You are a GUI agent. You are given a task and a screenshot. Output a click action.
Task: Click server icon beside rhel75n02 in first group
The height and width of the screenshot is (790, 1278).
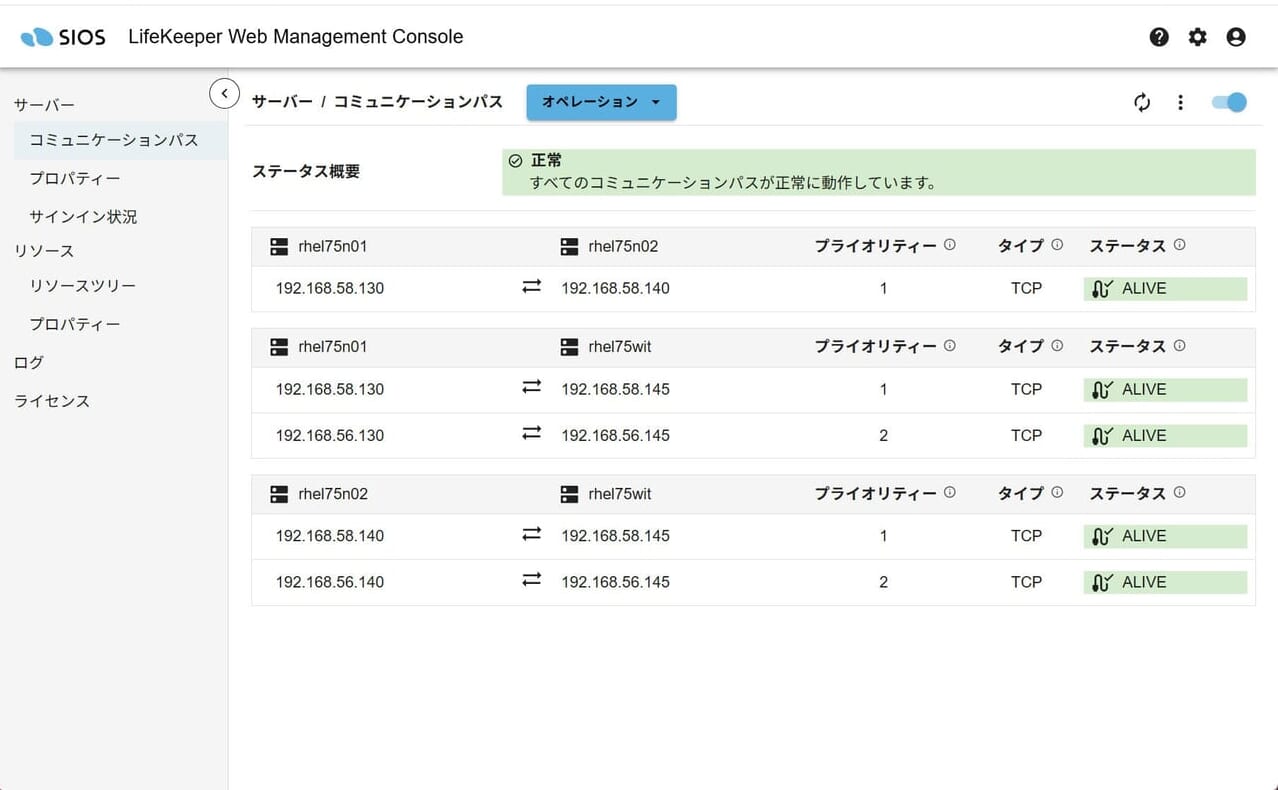tap(569, 246)
